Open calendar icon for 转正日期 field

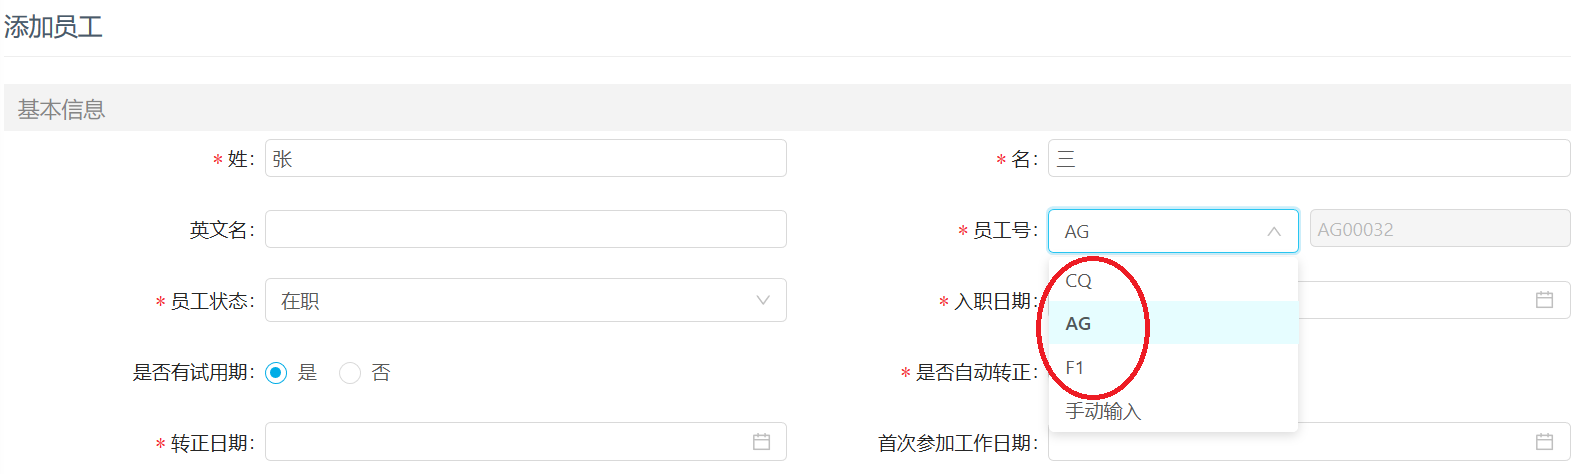click(x=761, y=442)
